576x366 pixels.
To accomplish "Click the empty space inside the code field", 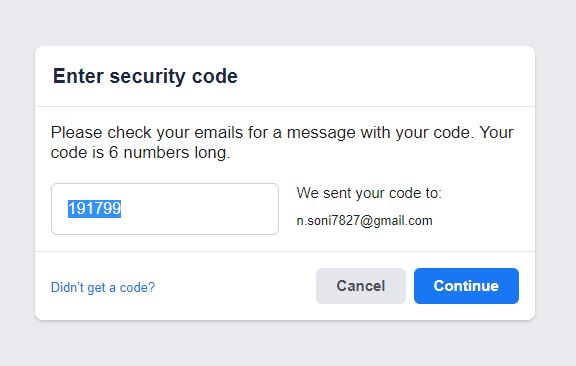I will tap(200, 209).
